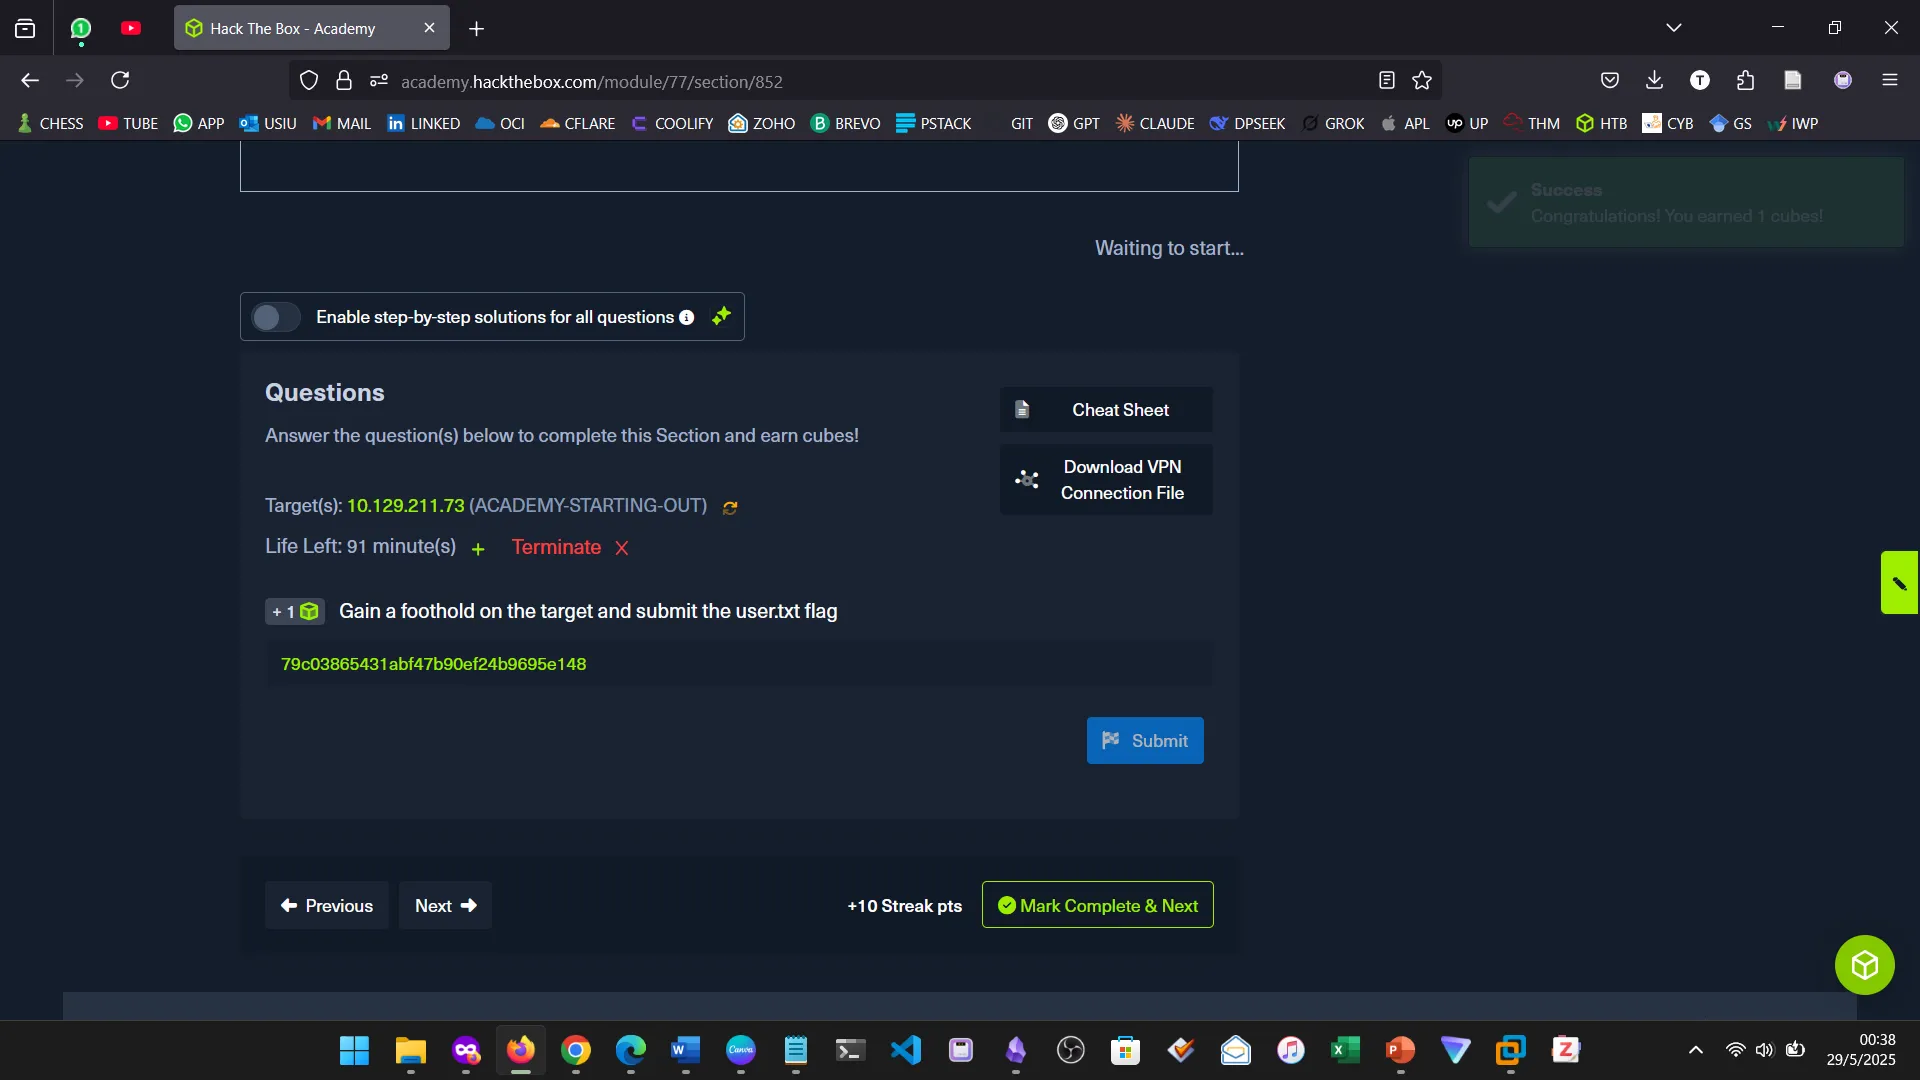Bookmark this page with the star icon
This screenshot has height=1080, width=1920.
pyautogui.click(x=1423, y=80)
